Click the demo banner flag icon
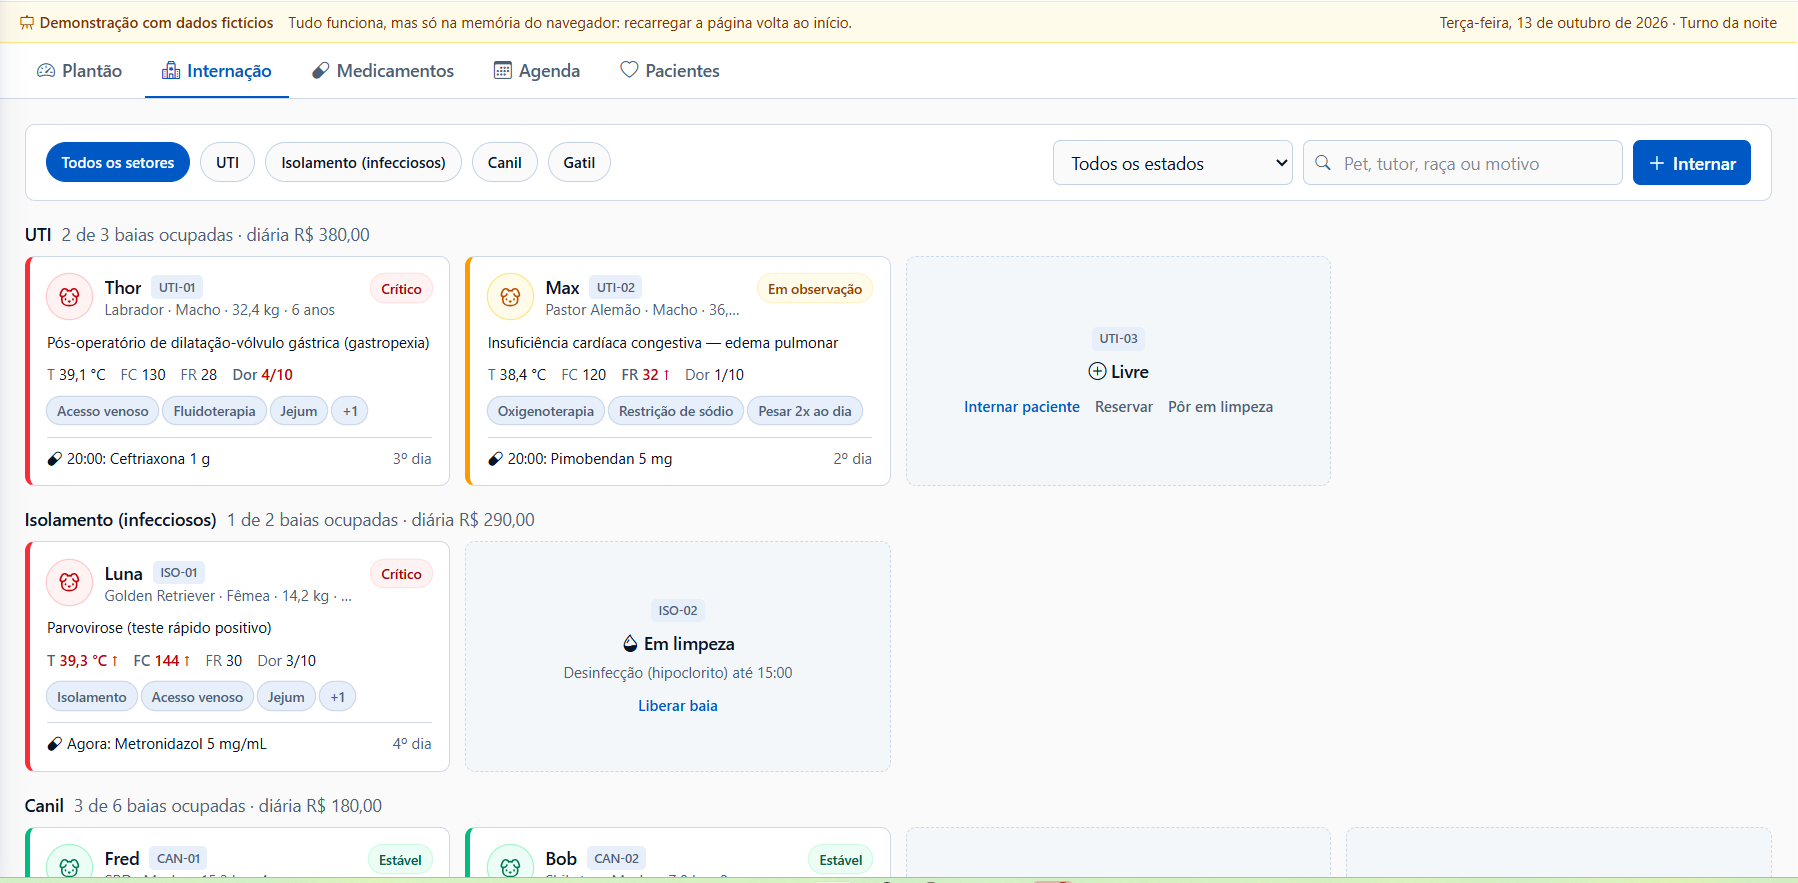The height and width of the screenshot is (883, 1798). click(27, 23)
